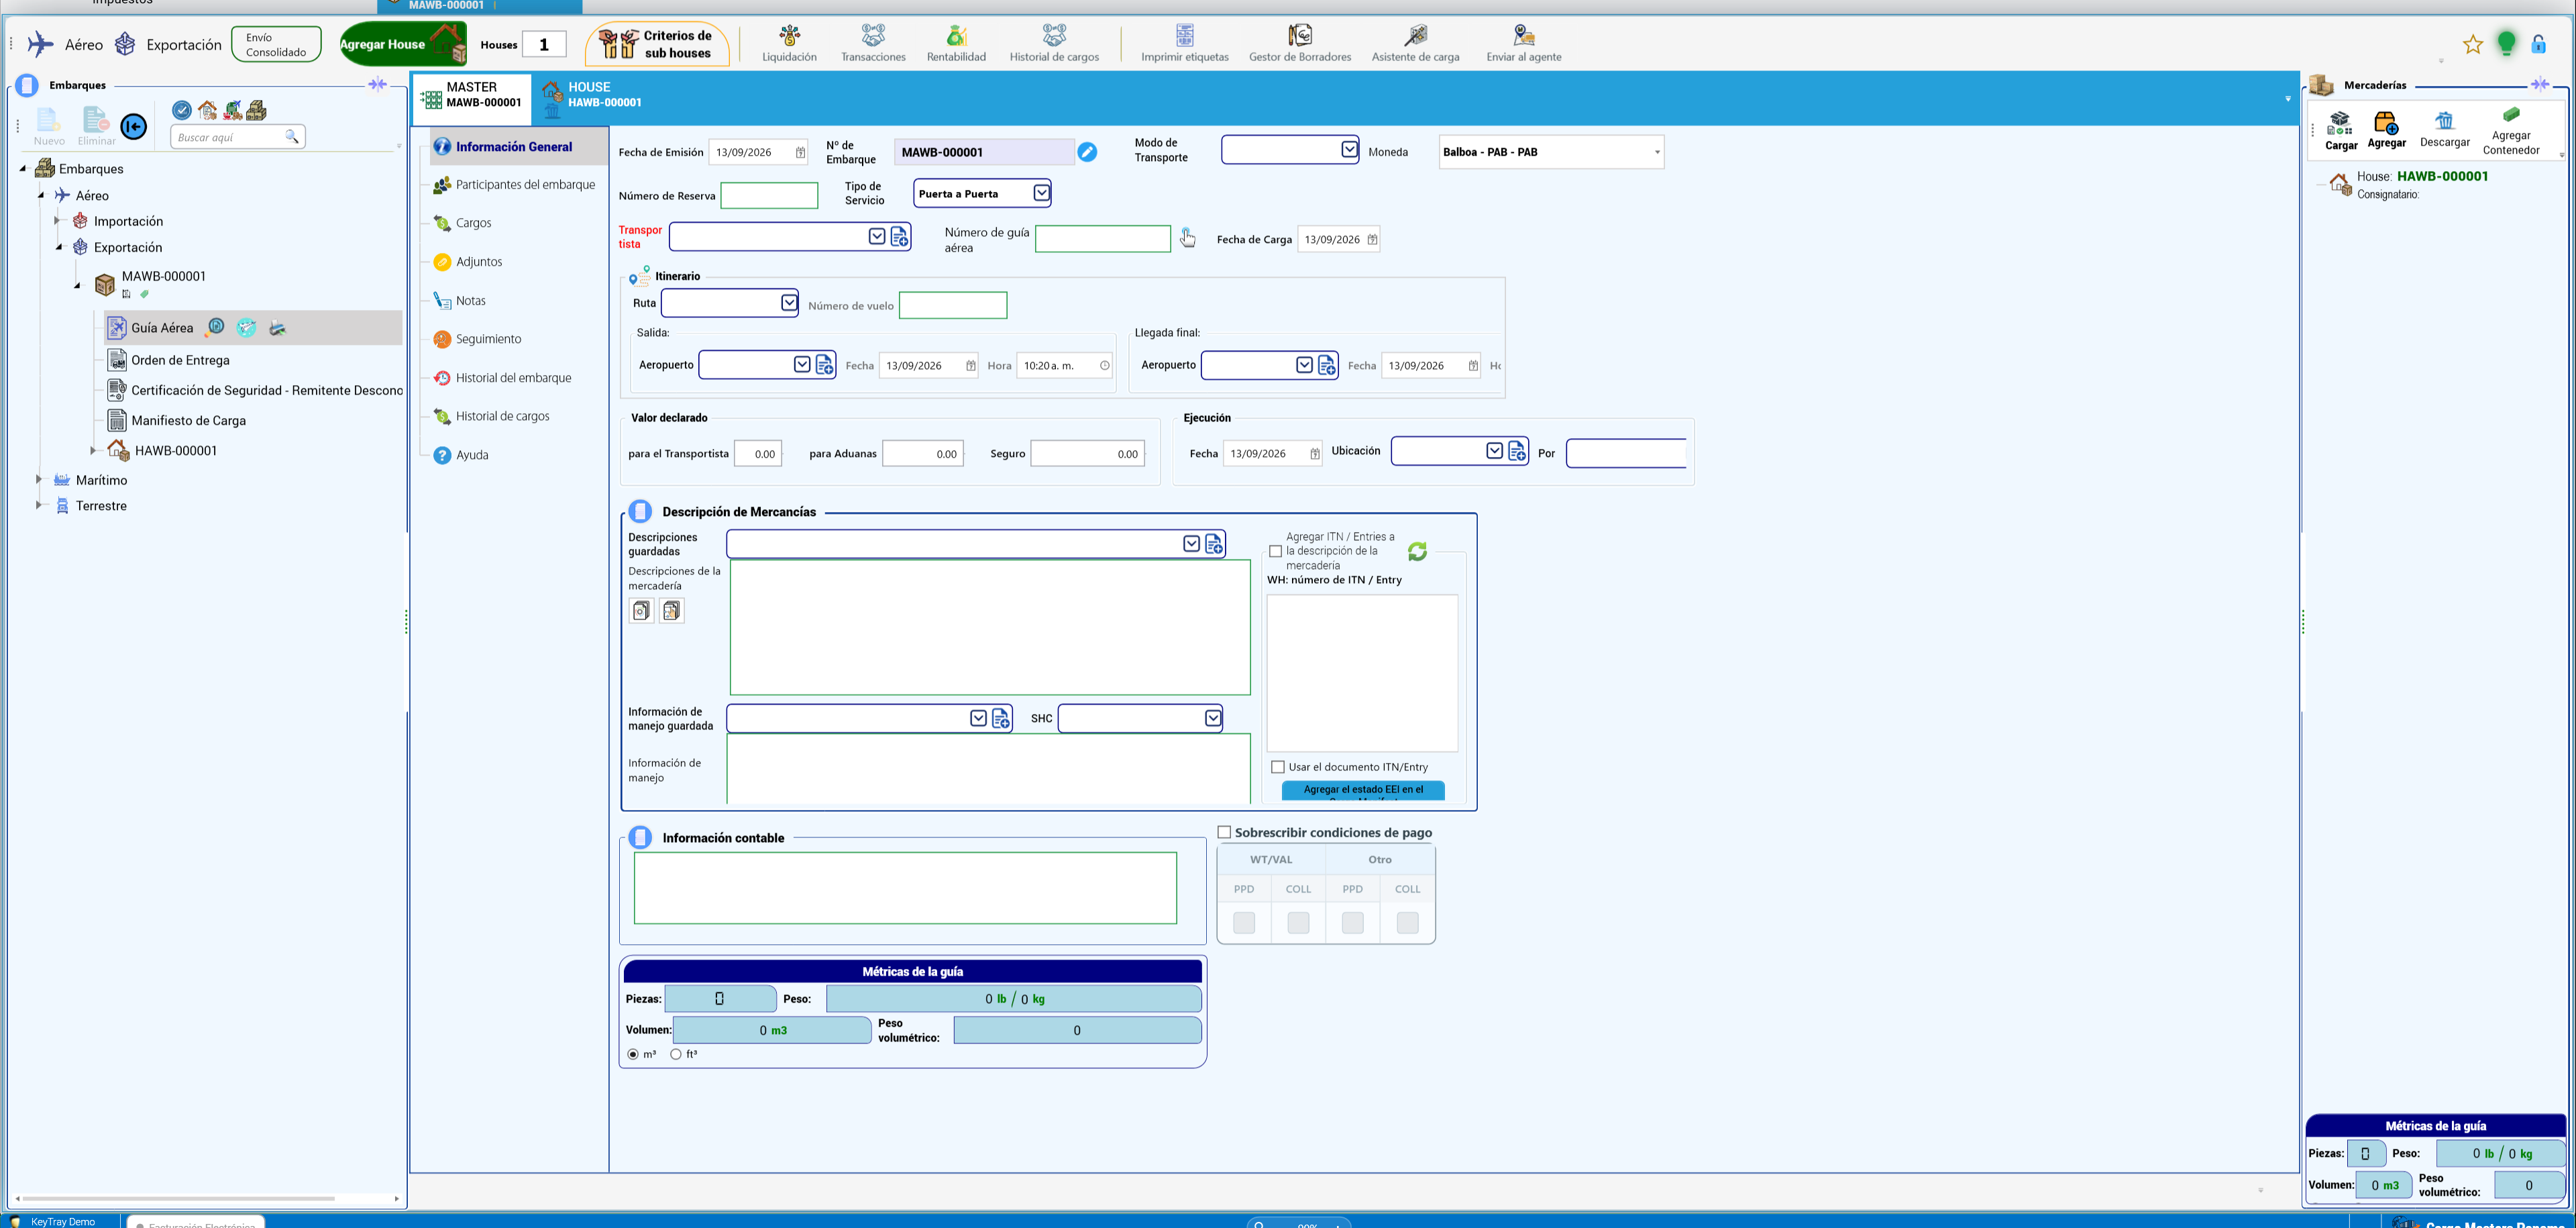Open the SHC dropdown
Viewport: 2576px width, 1228px height.
(1212, 718)
